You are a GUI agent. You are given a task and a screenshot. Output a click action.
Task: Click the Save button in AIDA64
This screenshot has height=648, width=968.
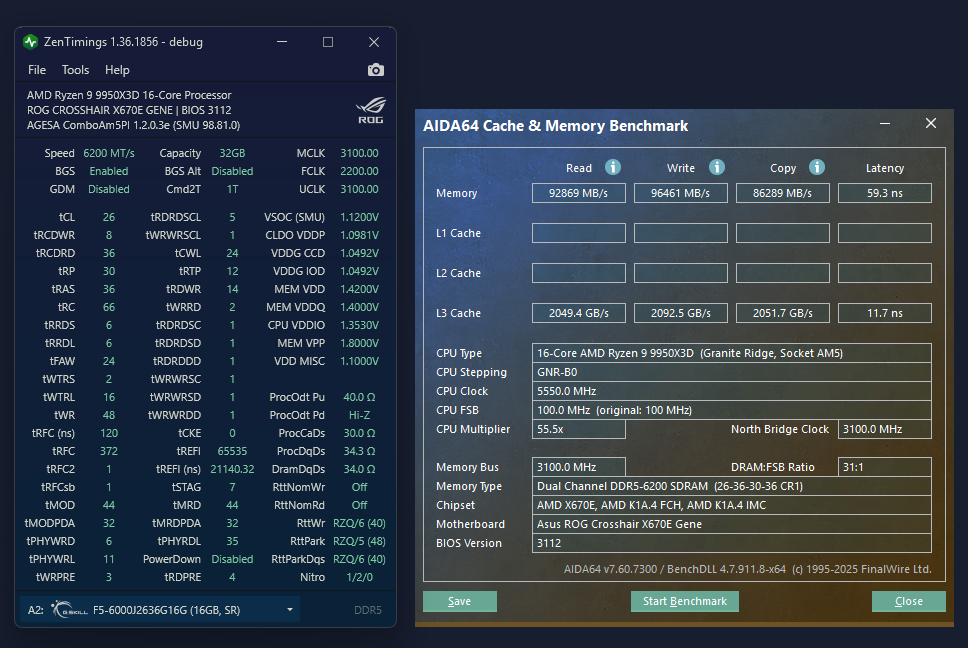tap(460, 601)
